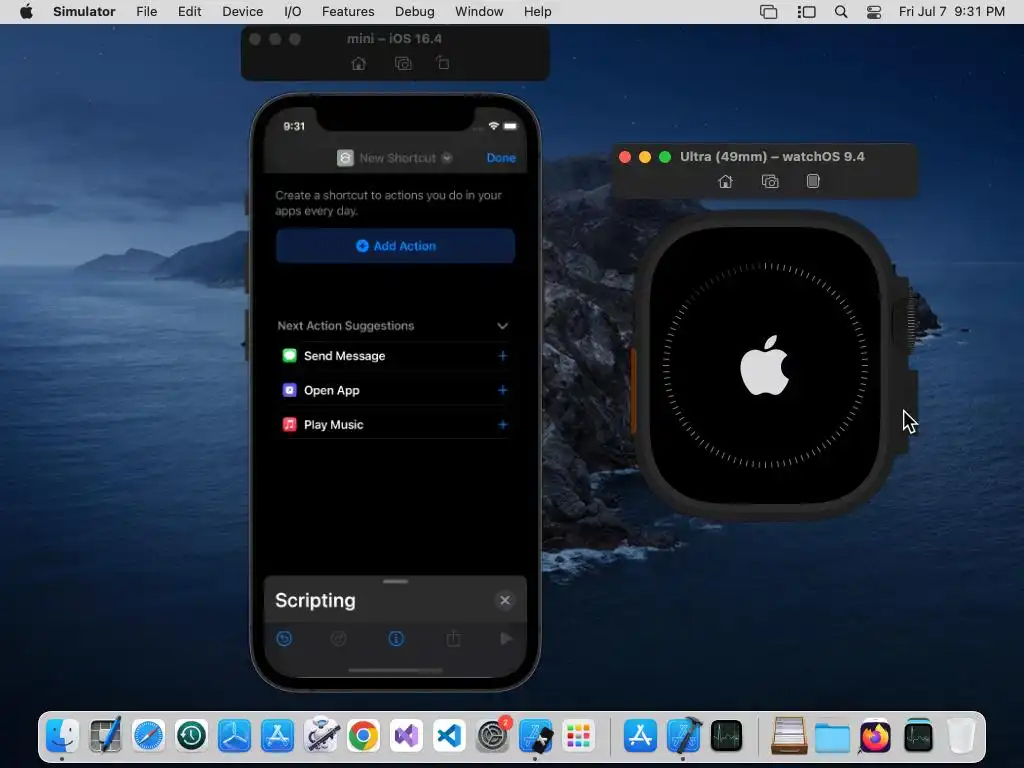Viewport: 1024px width, 768px height.
Task: Open the Help menu
Action: click(x=537, y=12)
